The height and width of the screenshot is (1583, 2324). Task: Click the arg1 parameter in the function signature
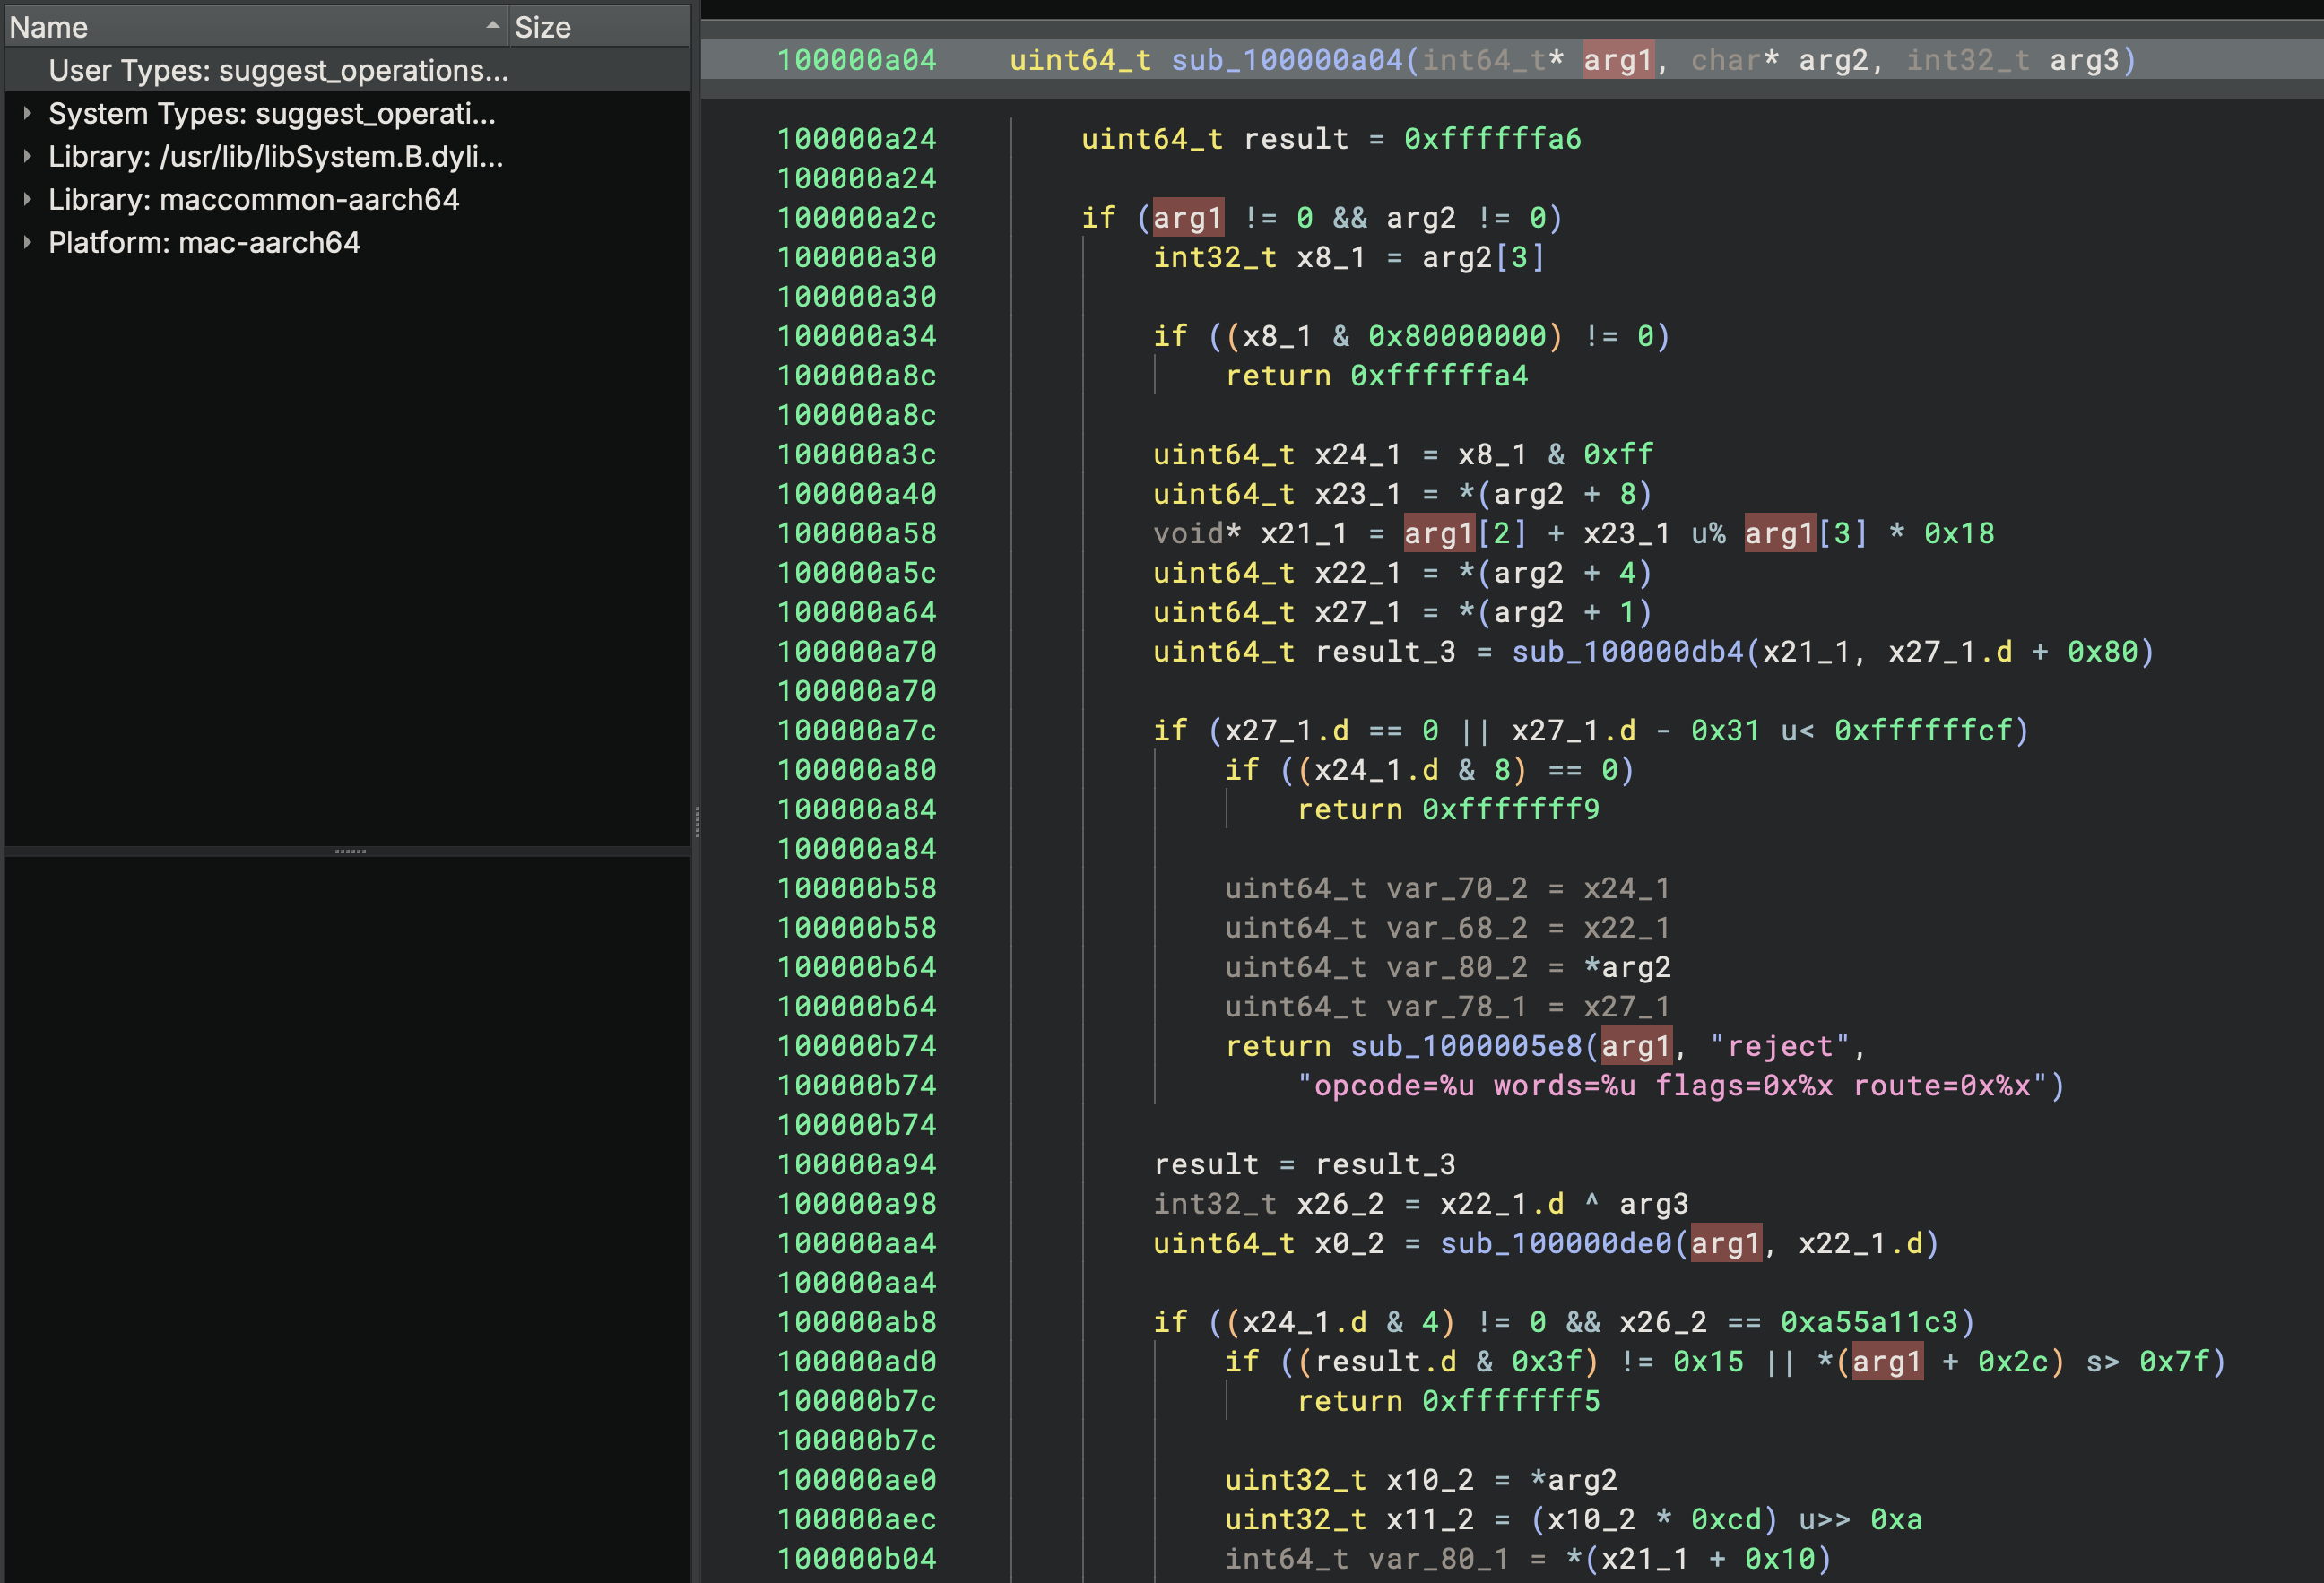(1618, 61)
